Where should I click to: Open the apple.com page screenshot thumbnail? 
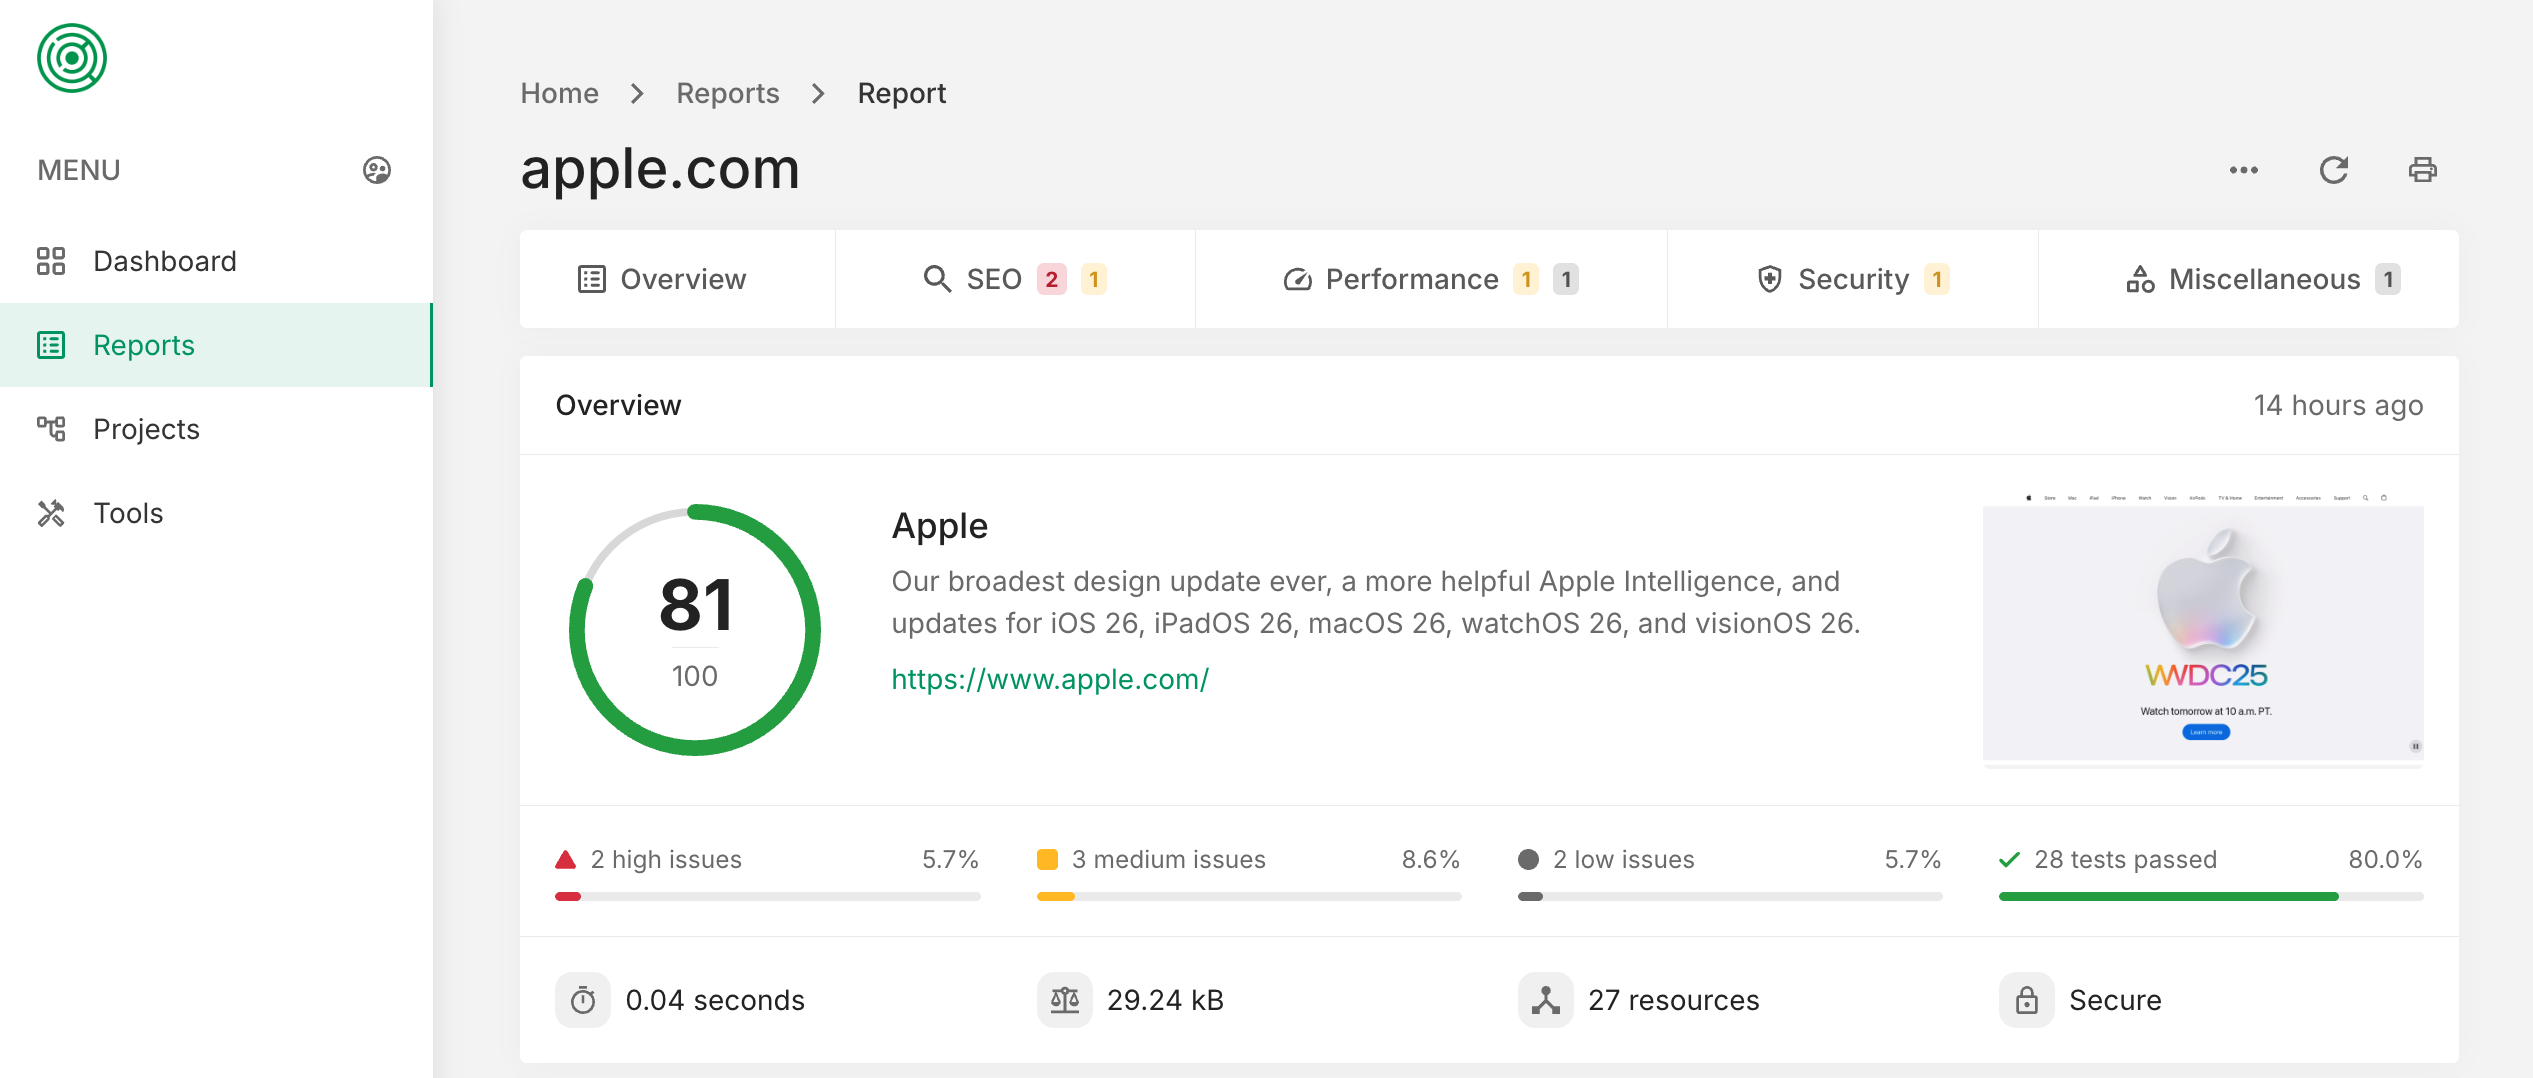[2203, 629]
